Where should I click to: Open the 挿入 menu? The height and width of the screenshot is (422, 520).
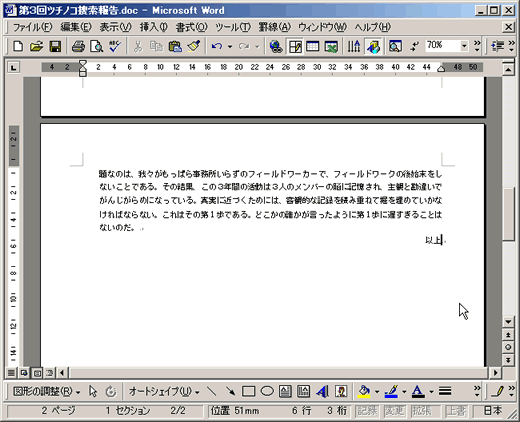coord(153,27)
